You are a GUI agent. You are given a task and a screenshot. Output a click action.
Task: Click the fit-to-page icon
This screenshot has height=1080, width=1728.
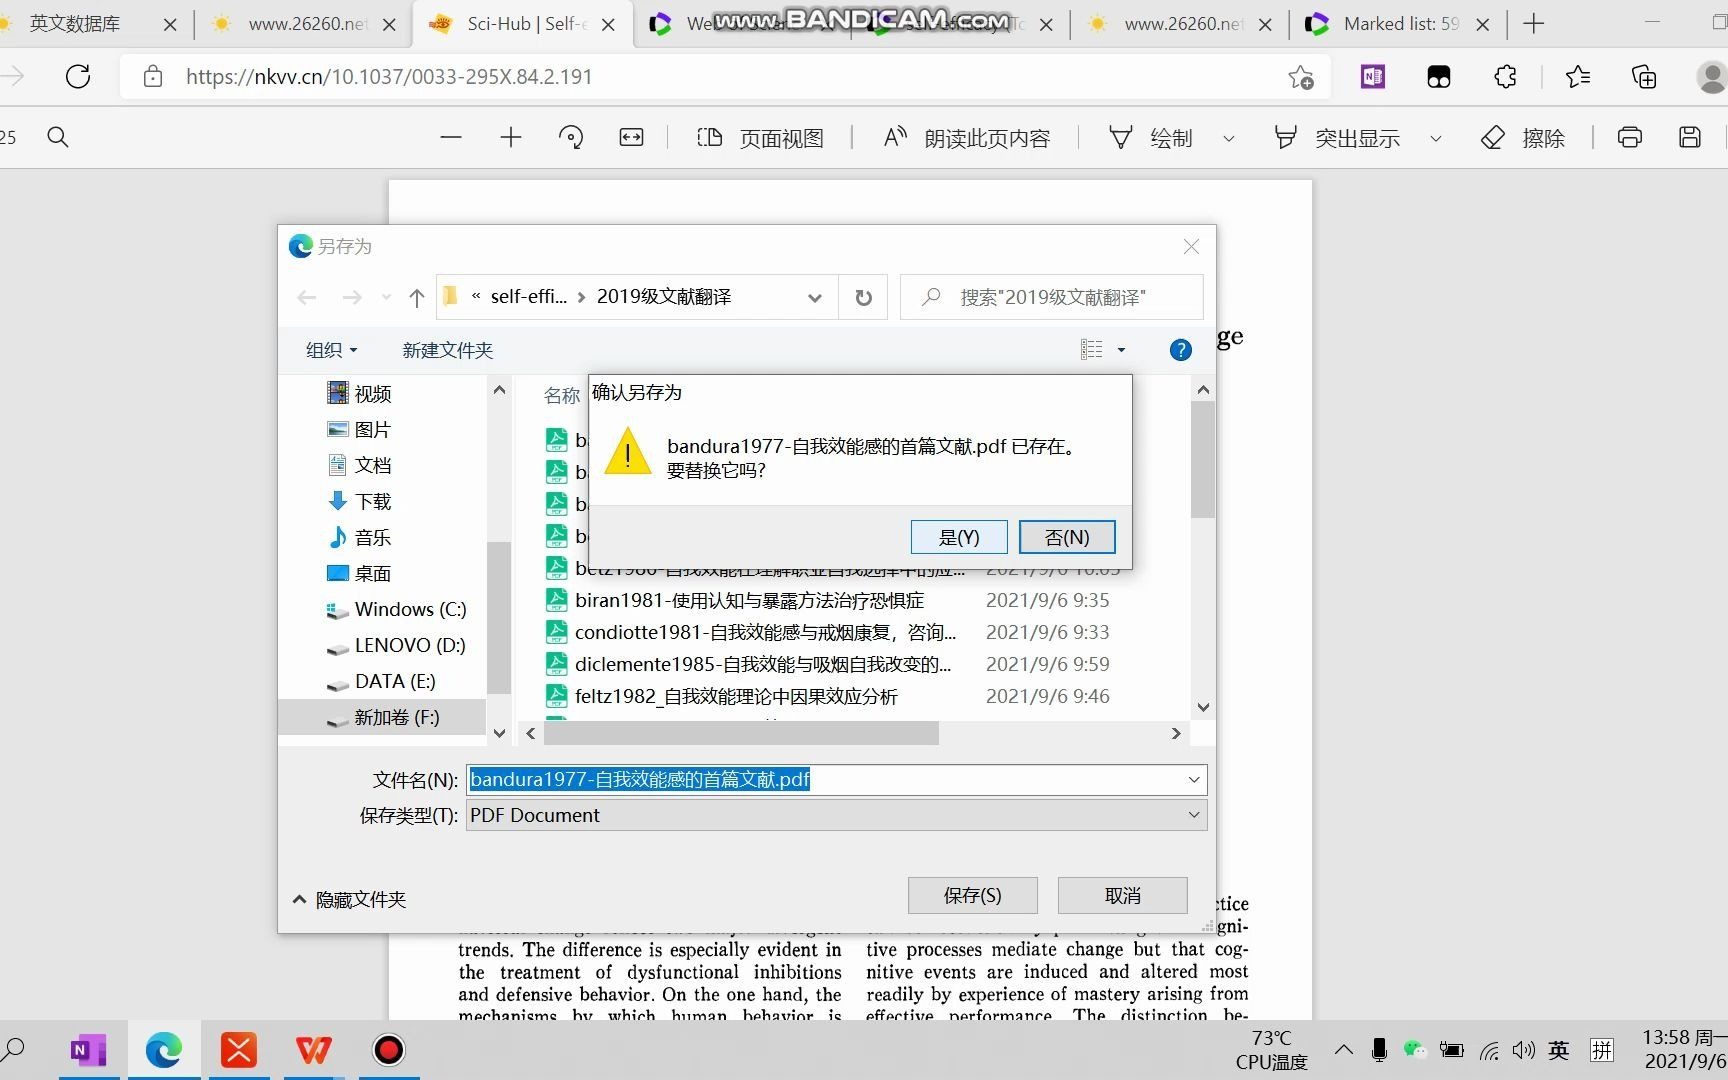(x=630, y=137)
